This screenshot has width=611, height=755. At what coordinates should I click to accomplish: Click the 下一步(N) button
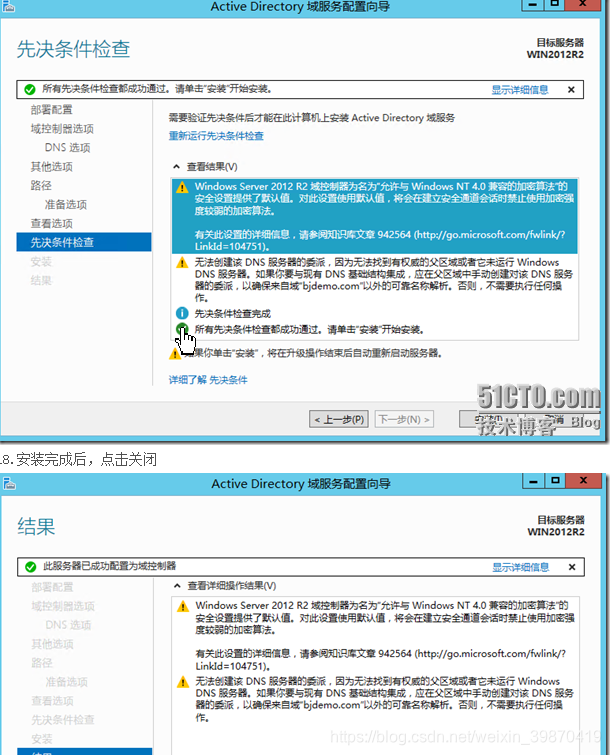tap(404, 419)
